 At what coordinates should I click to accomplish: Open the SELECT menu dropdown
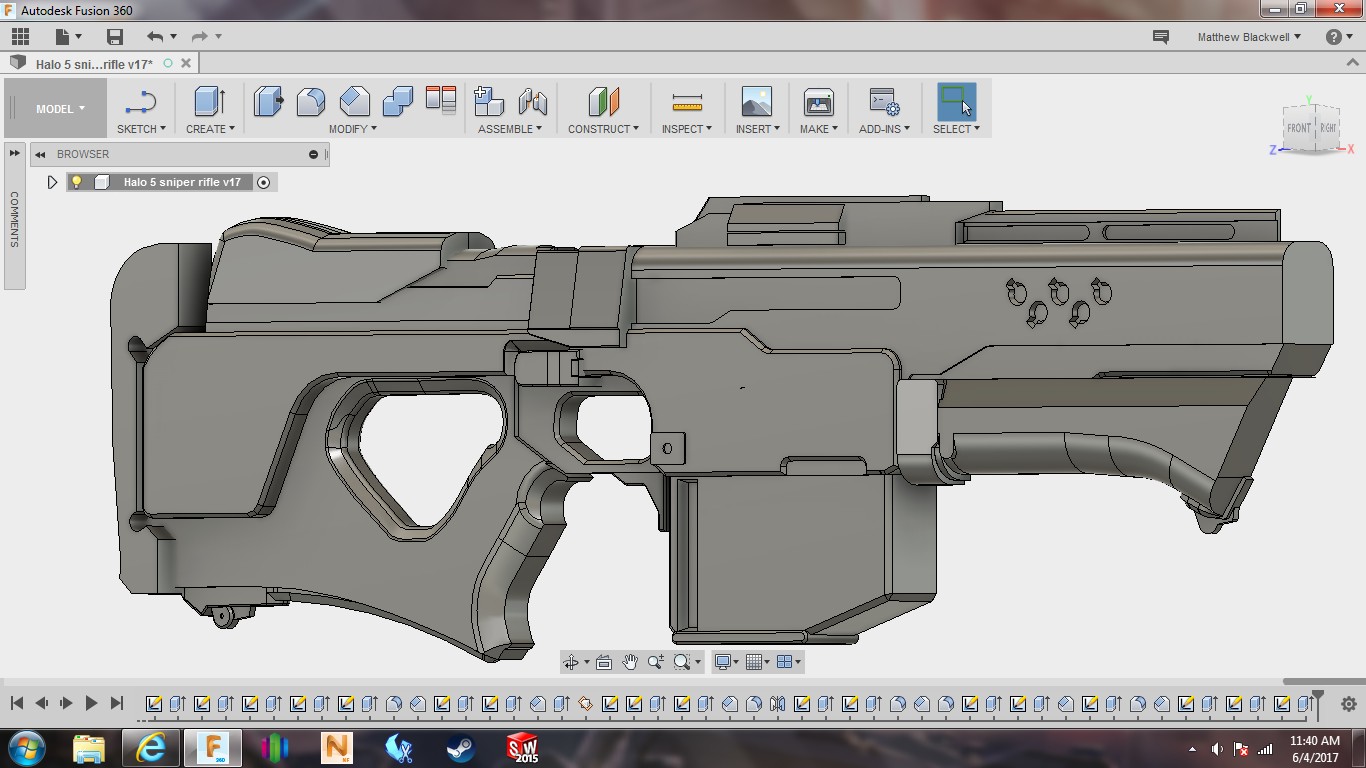click(956, 129)
